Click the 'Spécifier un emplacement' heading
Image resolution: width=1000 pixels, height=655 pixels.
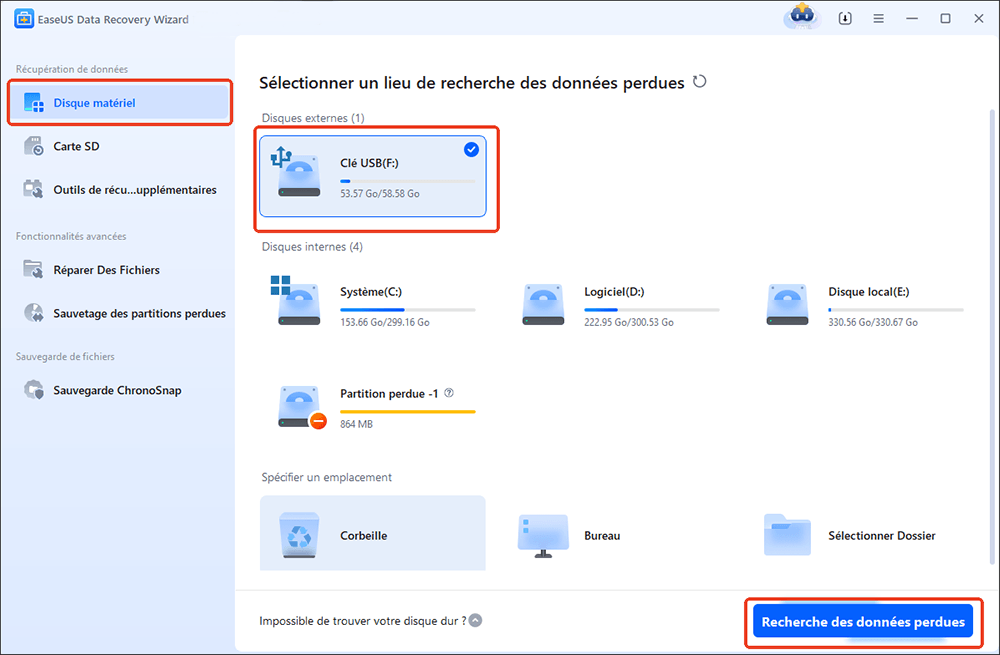pyautogui.click(x=327, y=477)
